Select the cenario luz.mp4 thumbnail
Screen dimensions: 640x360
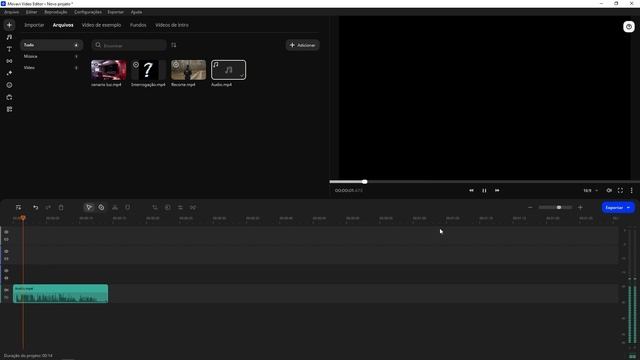point(109,70)
